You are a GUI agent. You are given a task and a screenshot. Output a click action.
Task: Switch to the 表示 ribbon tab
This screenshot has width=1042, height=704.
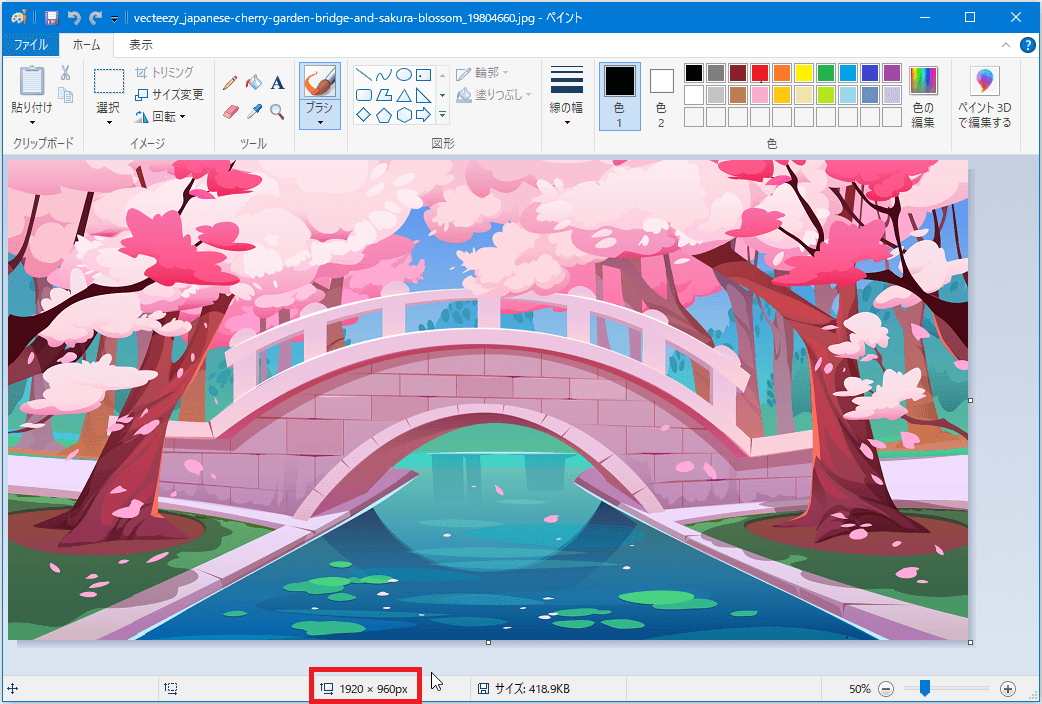(140, 45)
